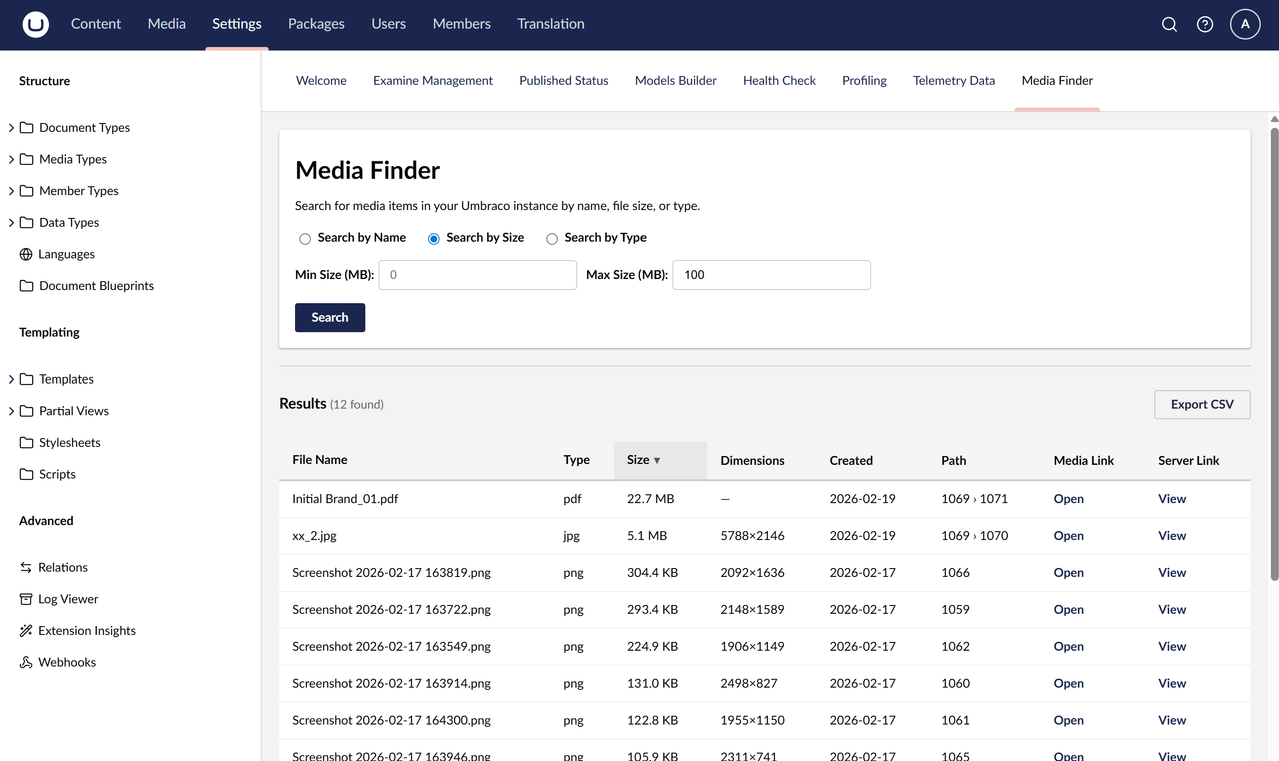Image resolution: width=1279 pixels, height=761 pixels.
Task: Open Extension Insights via its wand icon
Action: pos(26,631)
